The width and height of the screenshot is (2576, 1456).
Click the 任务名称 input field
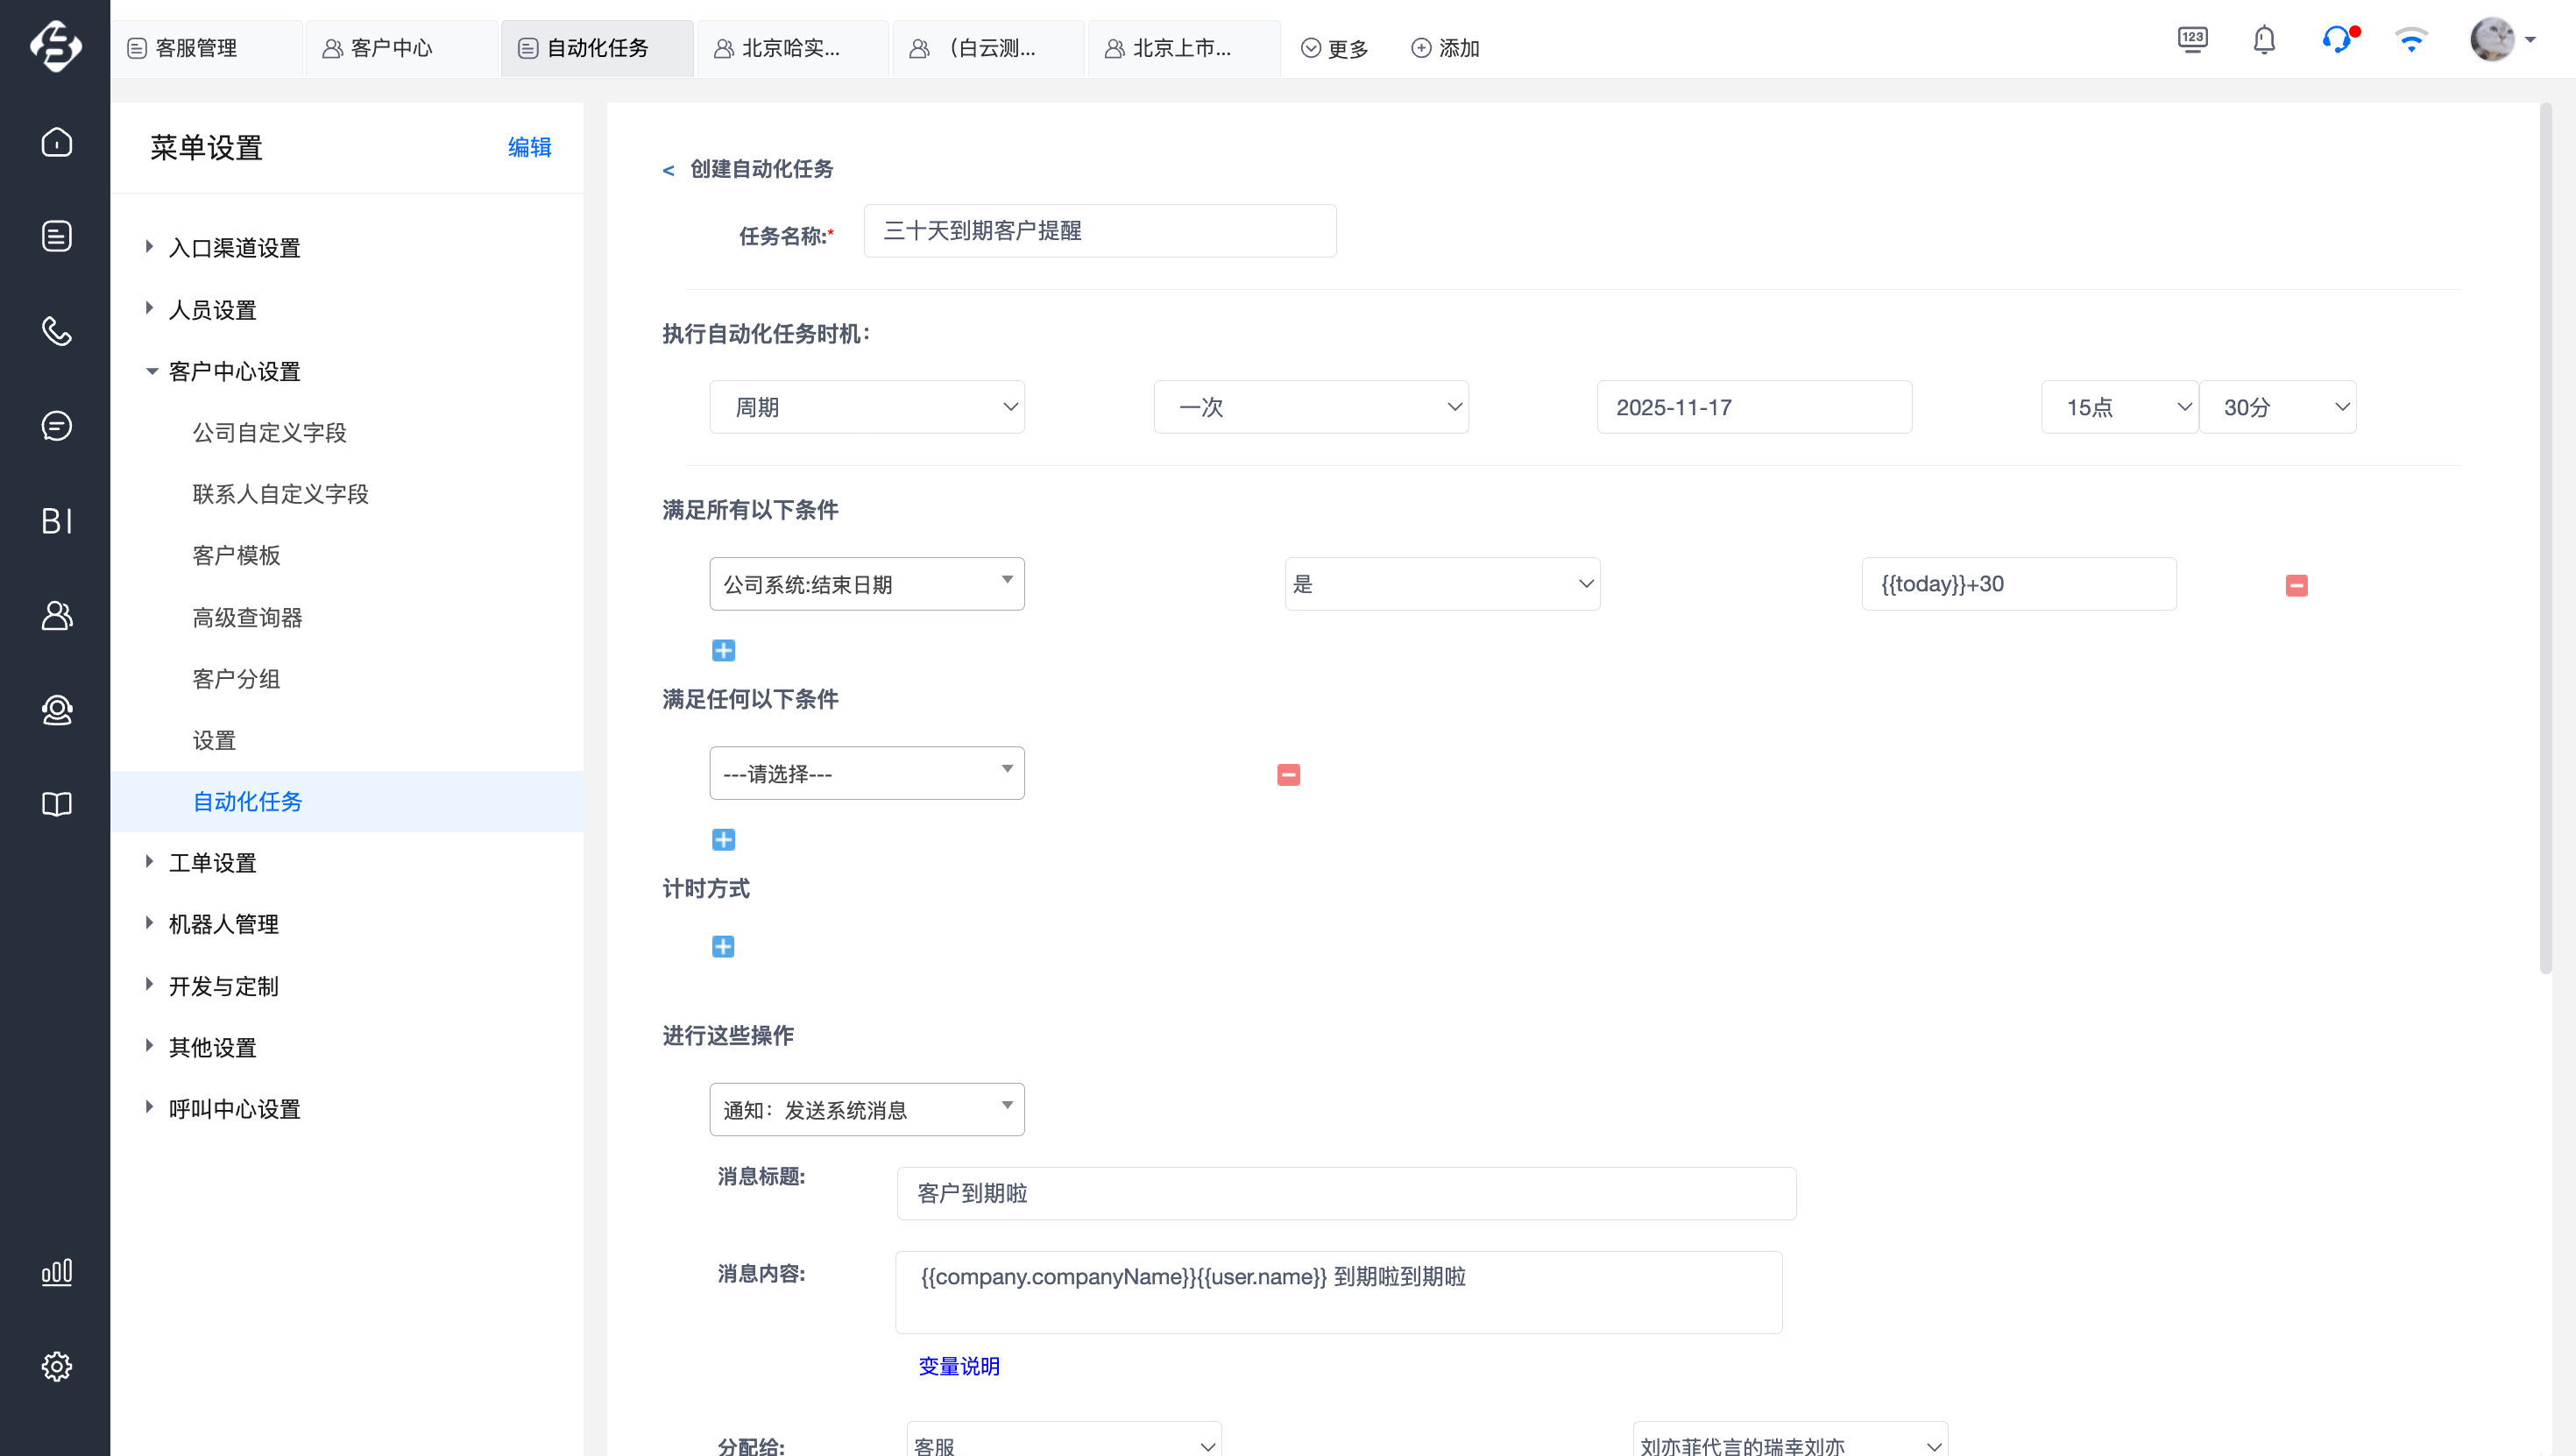1099,231
